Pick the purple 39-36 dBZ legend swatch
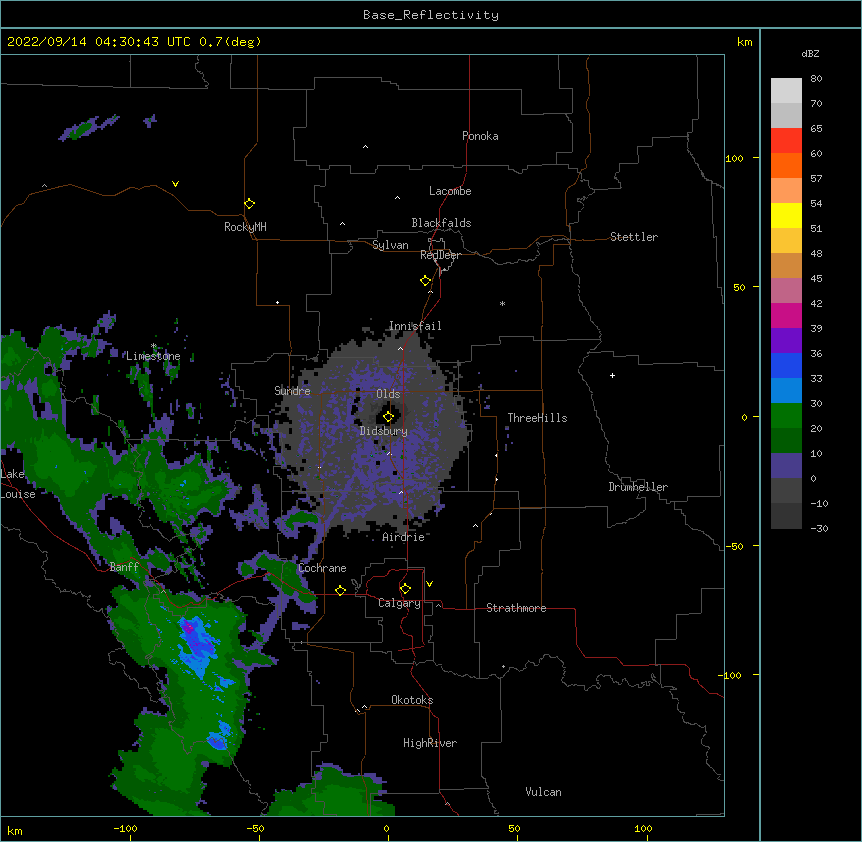Image resolution: width=862 pixels, height=842 pixels. tap(786, 341)
